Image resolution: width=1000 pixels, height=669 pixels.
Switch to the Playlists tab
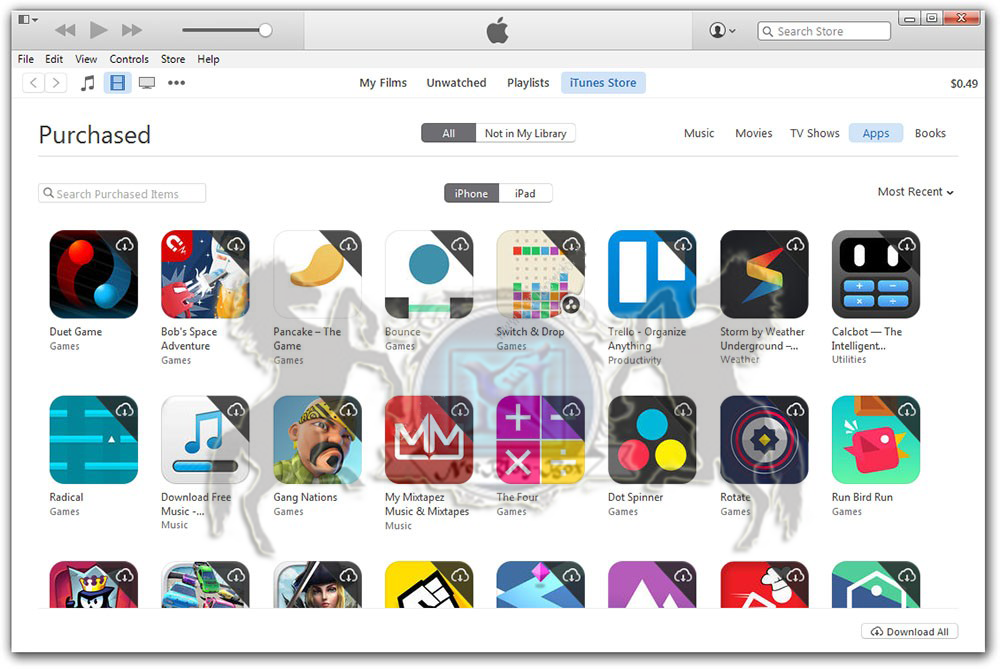[x=528, y=83]
